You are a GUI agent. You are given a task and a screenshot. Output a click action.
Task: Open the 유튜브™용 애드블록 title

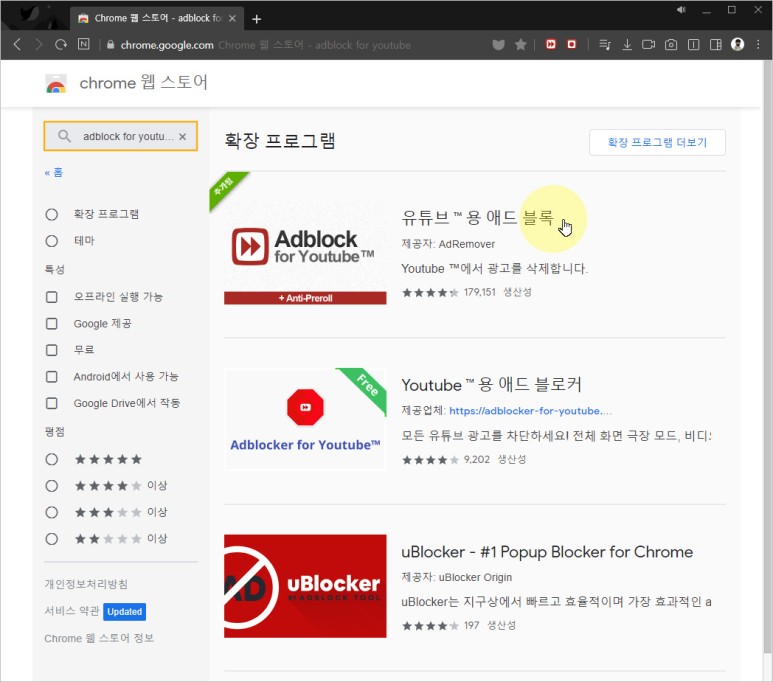pyautogui.click(x=477, y=217)
